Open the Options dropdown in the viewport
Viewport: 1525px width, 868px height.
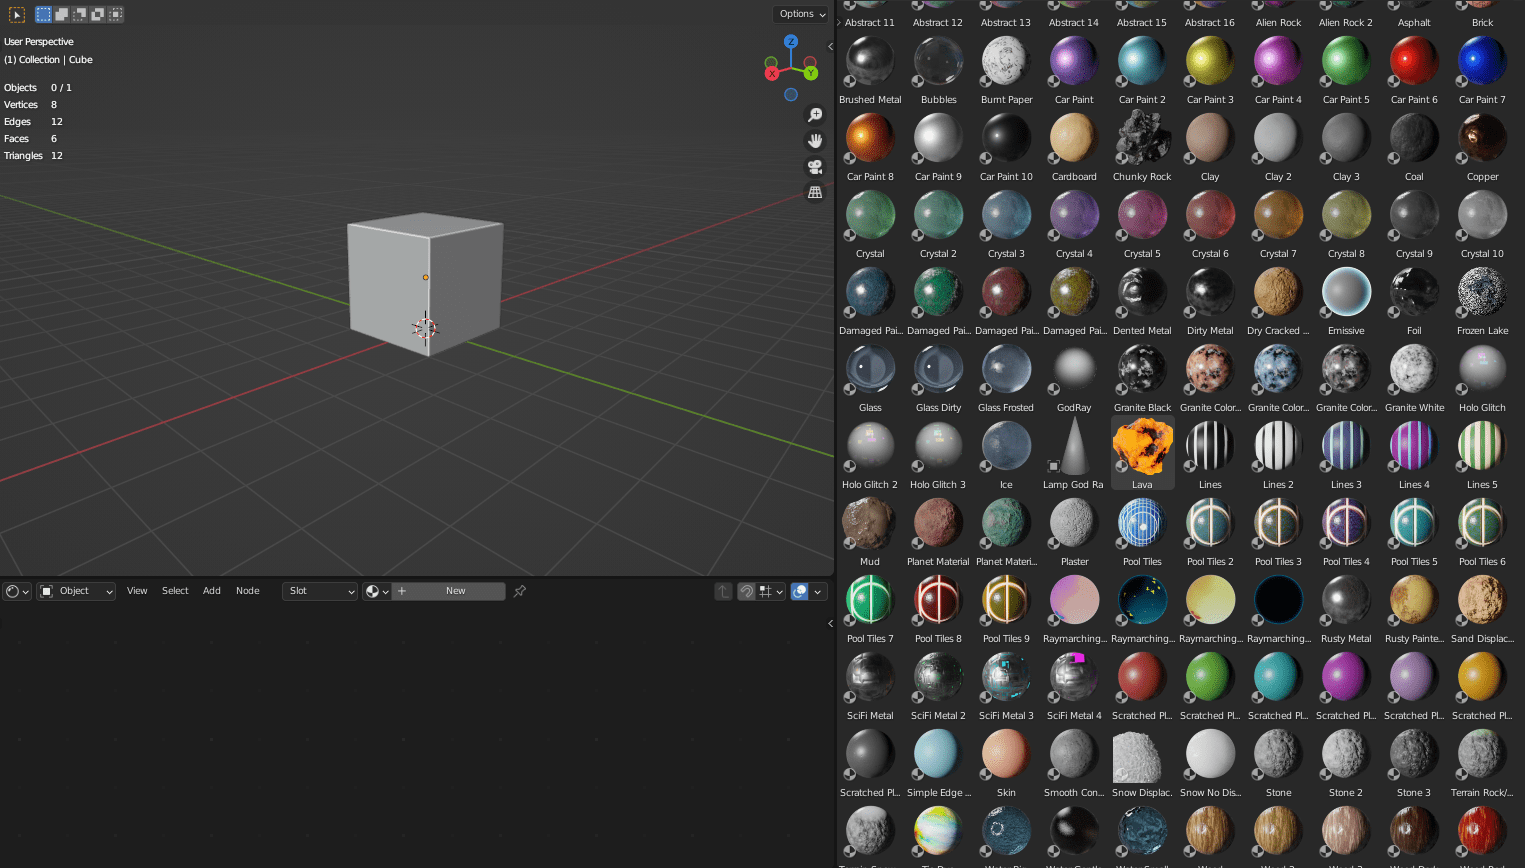800,14
